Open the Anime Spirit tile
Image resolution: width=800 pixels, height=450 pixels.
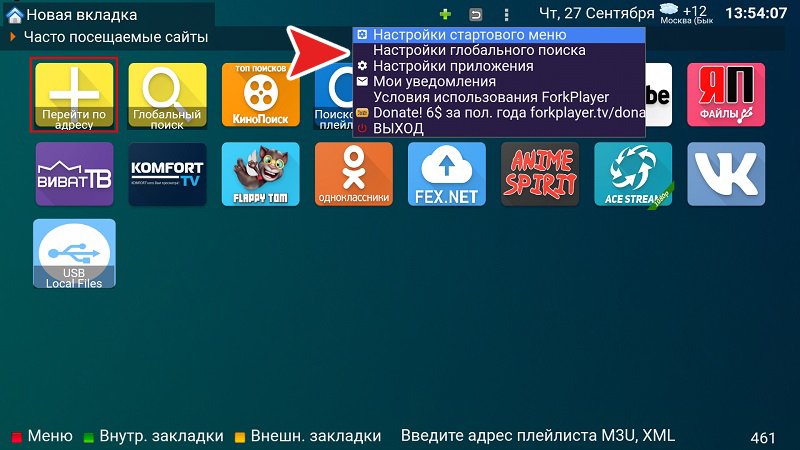click(x=540, y=174)
